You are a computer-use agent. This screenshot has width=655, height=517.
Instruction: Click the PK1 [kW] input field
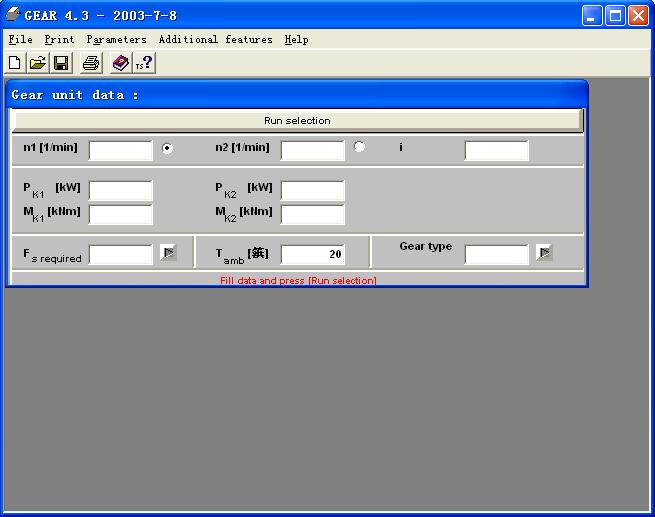121,190
